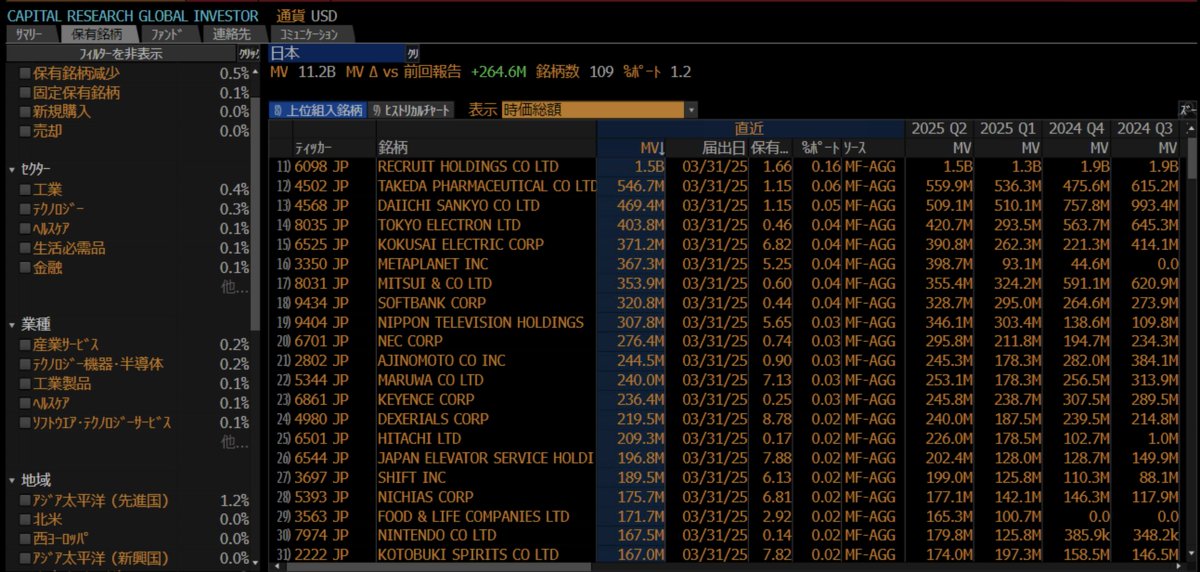Toggle the テクノロジー sector checkbox
Image resolution: width=1200 pixels, height=572 pixels.
point(26,209)
